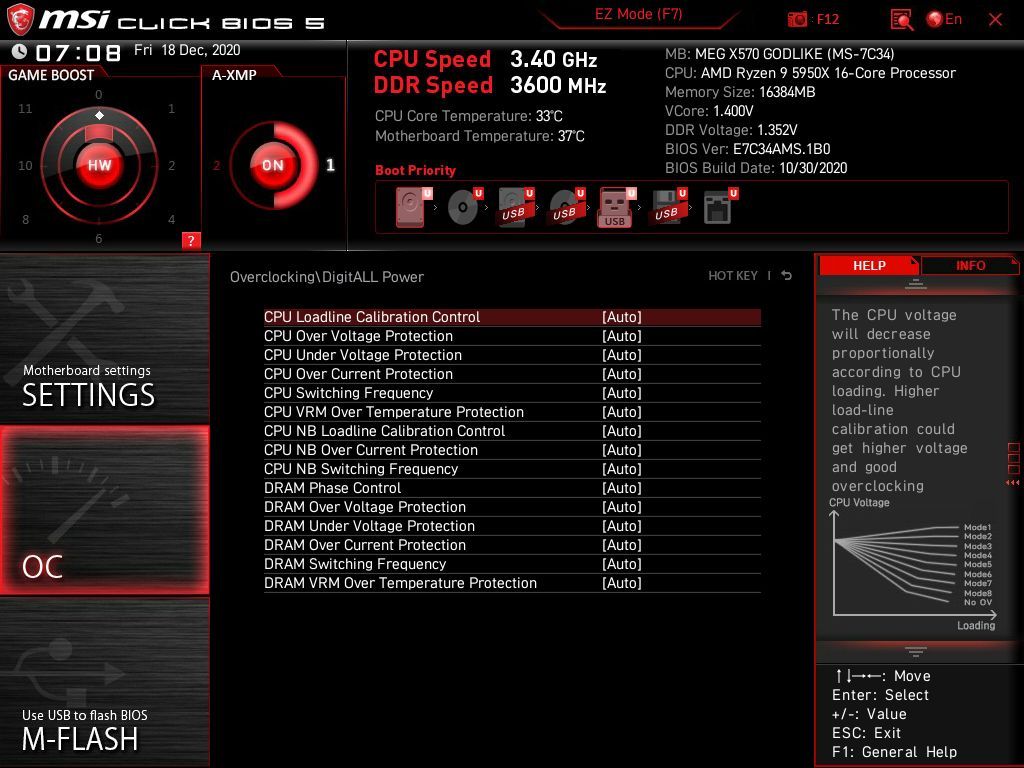Open the OC overclocking section
Image resolution: width=1024 pixels, height=768 pixels.
tap(104, 510)
